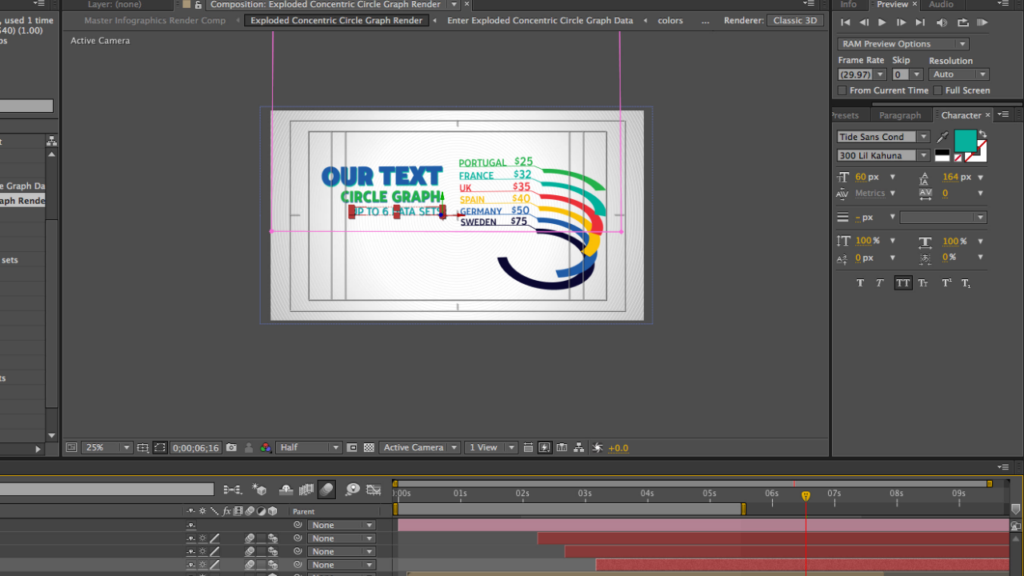This screenshot has height=576, width=1024.
Task: Check the From Current Time option
Action: (842, 90)
